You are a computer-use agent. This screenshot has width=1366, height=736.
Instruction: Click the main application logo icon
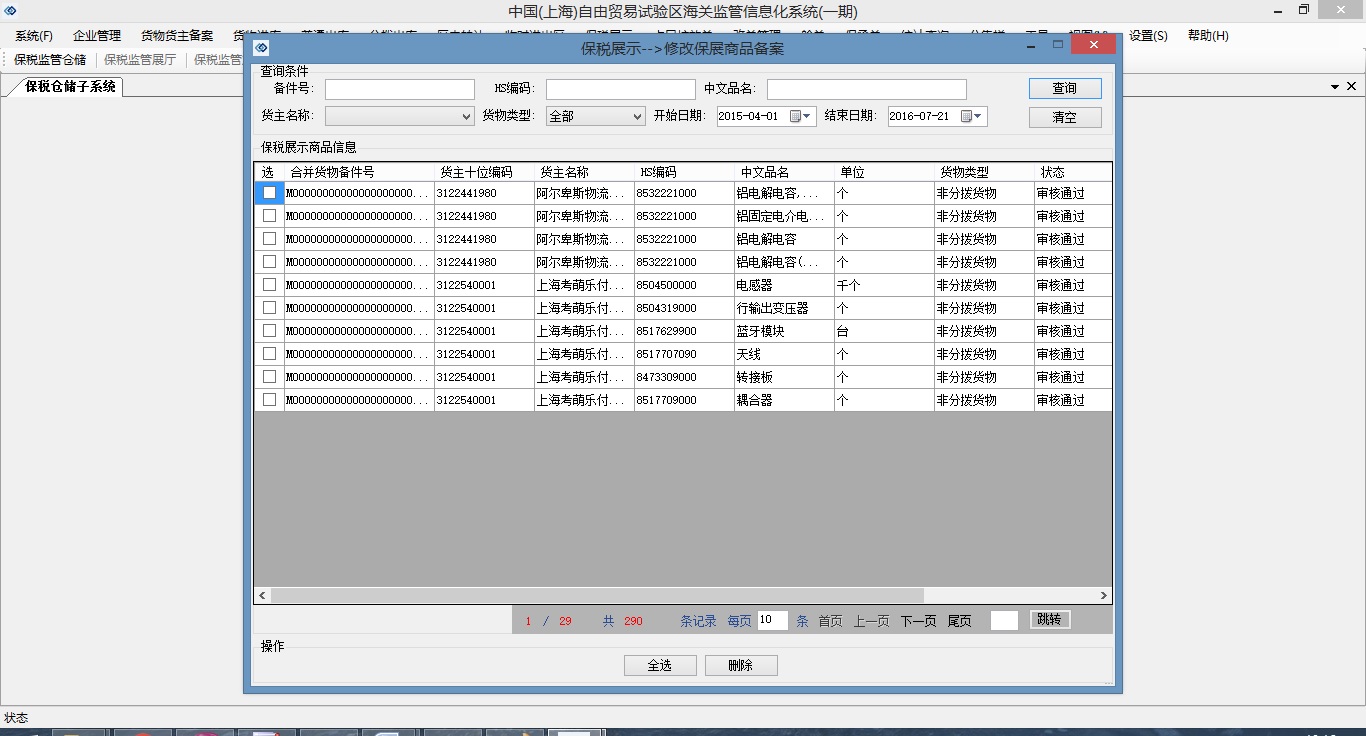[11, 11]
